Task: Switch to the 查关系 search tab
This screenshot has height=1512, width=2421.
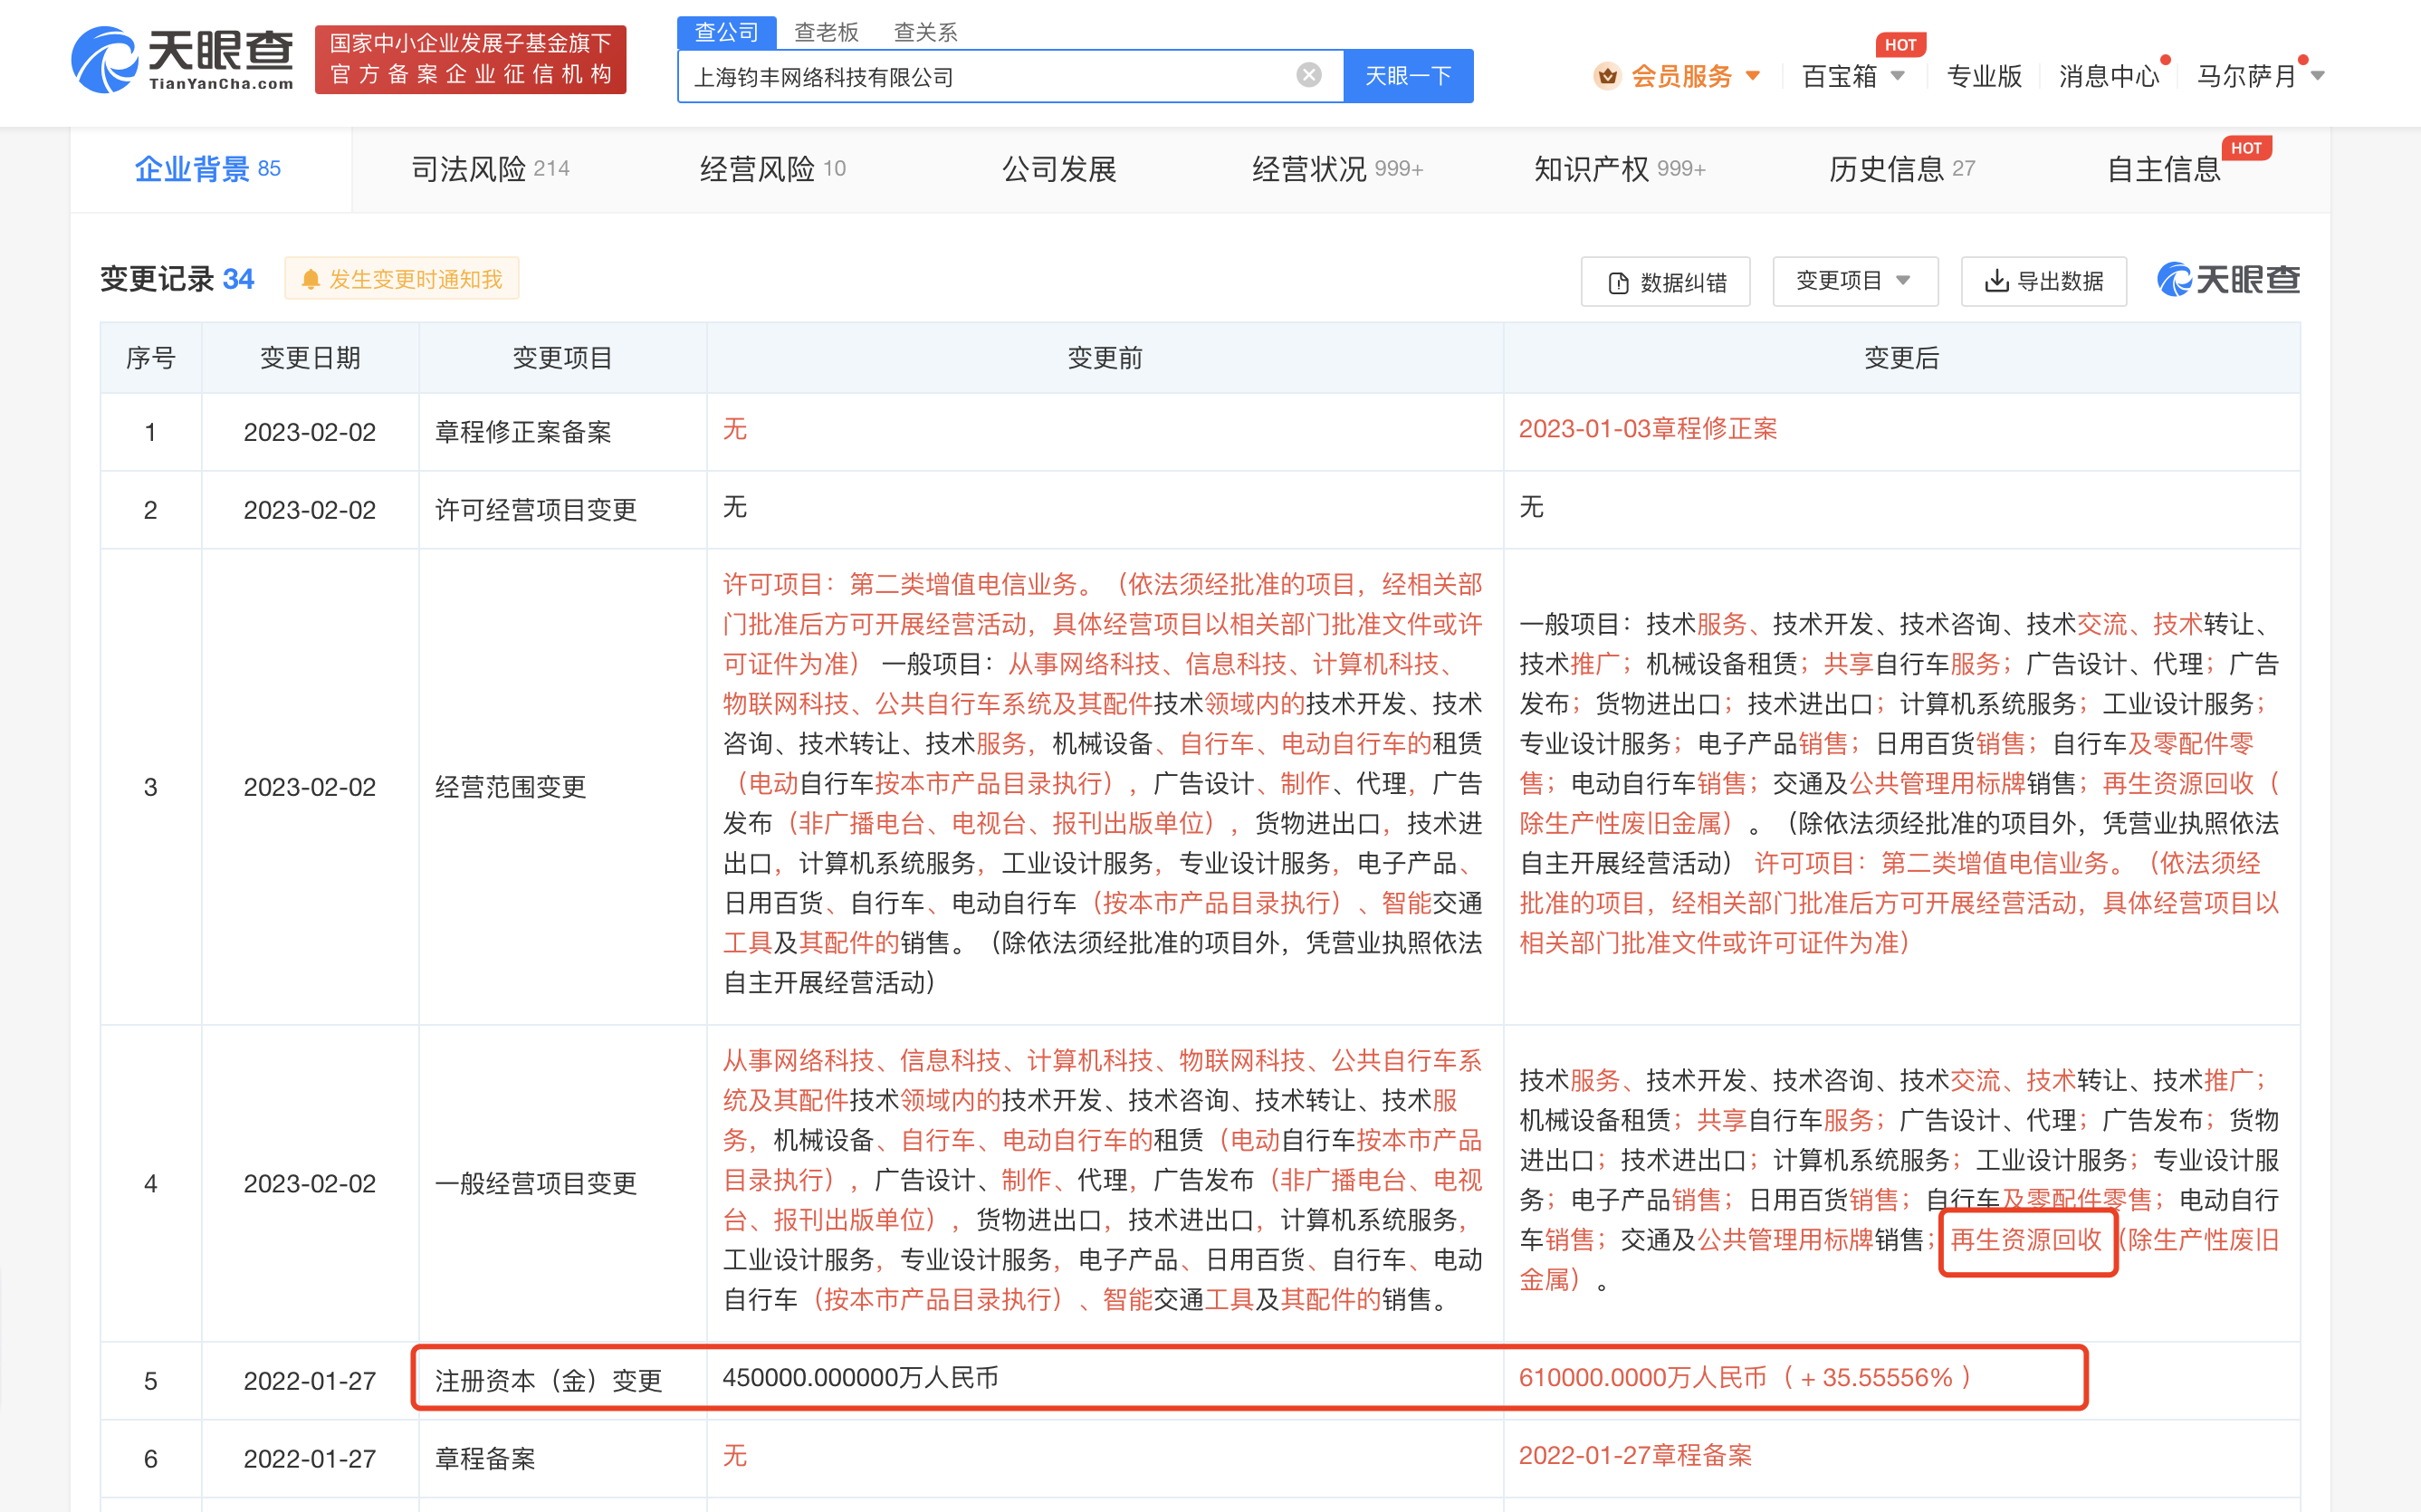Action: [x=925, y=32]
